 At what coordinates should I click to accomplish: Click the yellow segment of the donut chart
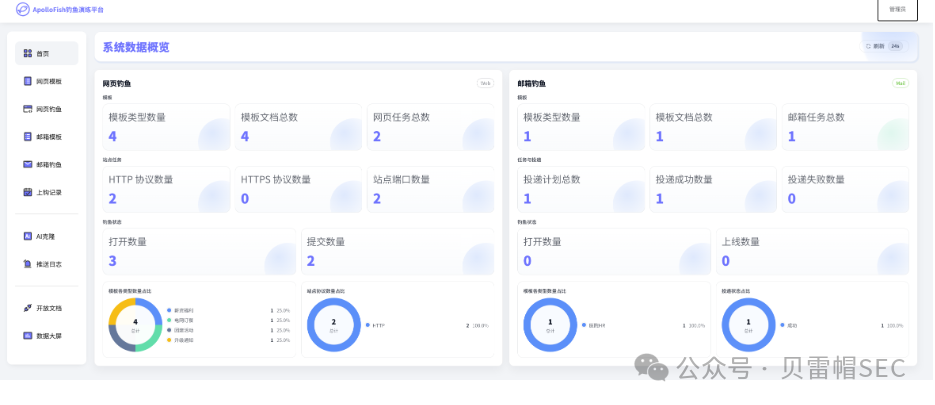pyautogui.click(x=119, y=308)
